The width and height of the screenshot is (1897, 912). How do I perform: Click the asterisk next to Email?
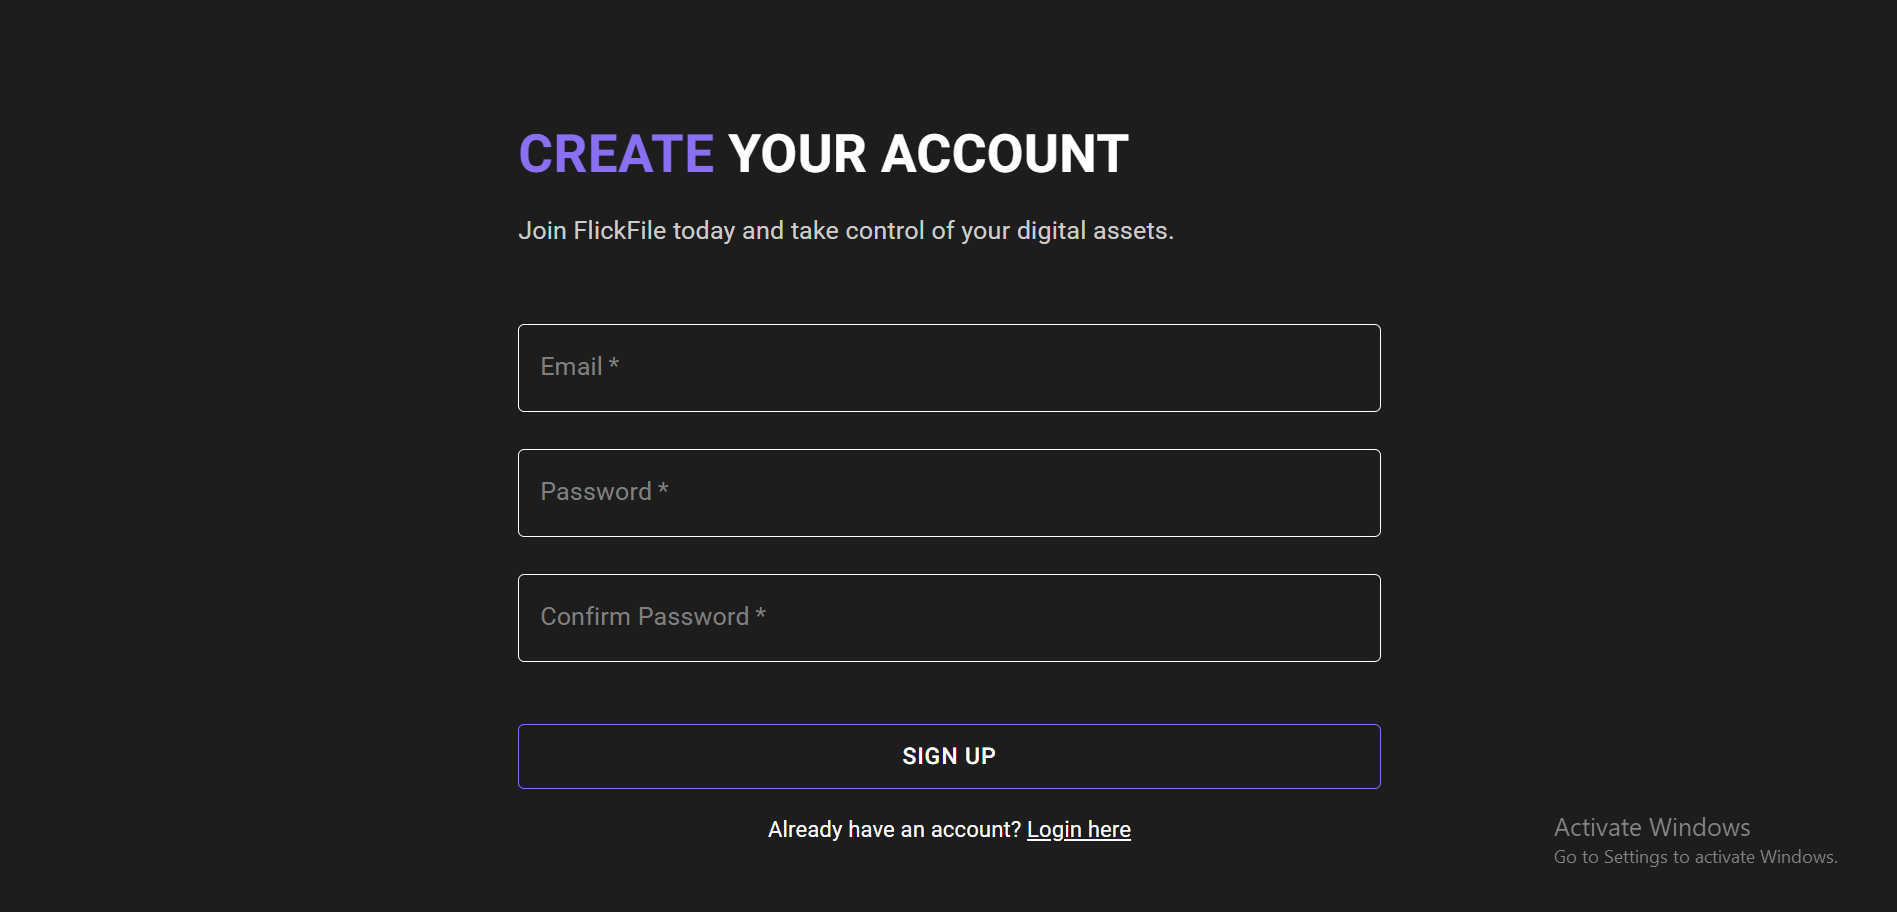click(x=614, y=364)
